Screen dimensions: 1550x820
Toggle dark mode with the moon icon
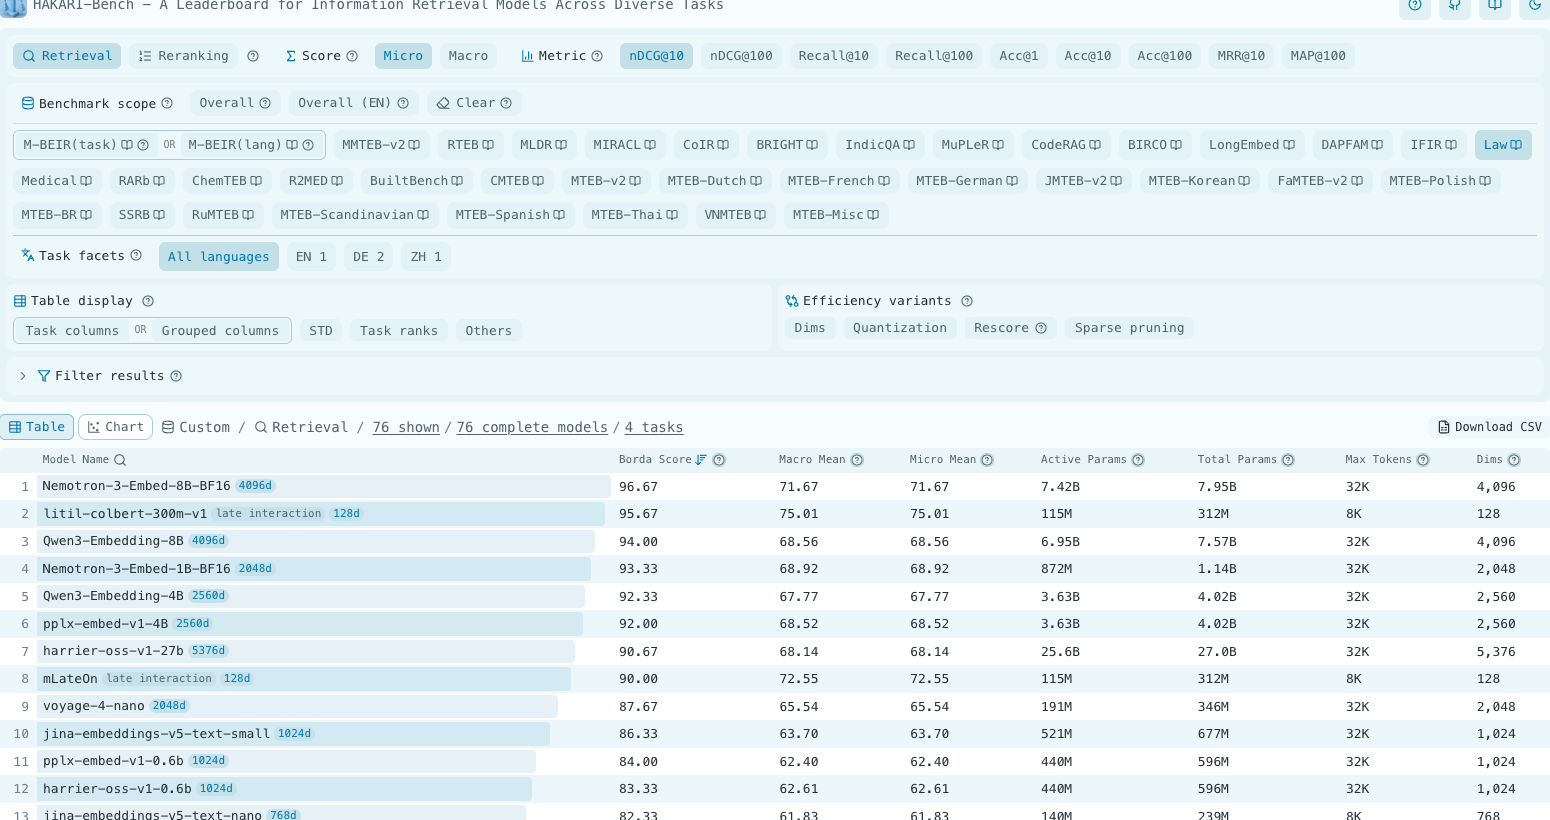pos(1534,5)
